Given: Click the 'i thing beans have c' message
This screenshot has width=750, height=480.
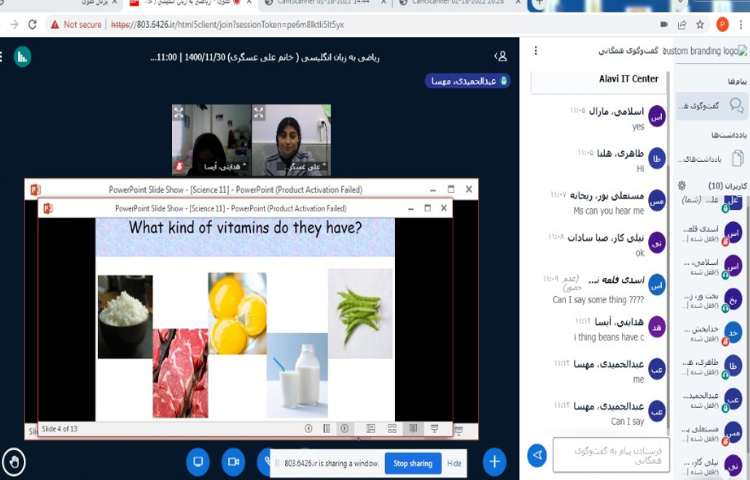Looking at the screenshot, I should [609, 337].
